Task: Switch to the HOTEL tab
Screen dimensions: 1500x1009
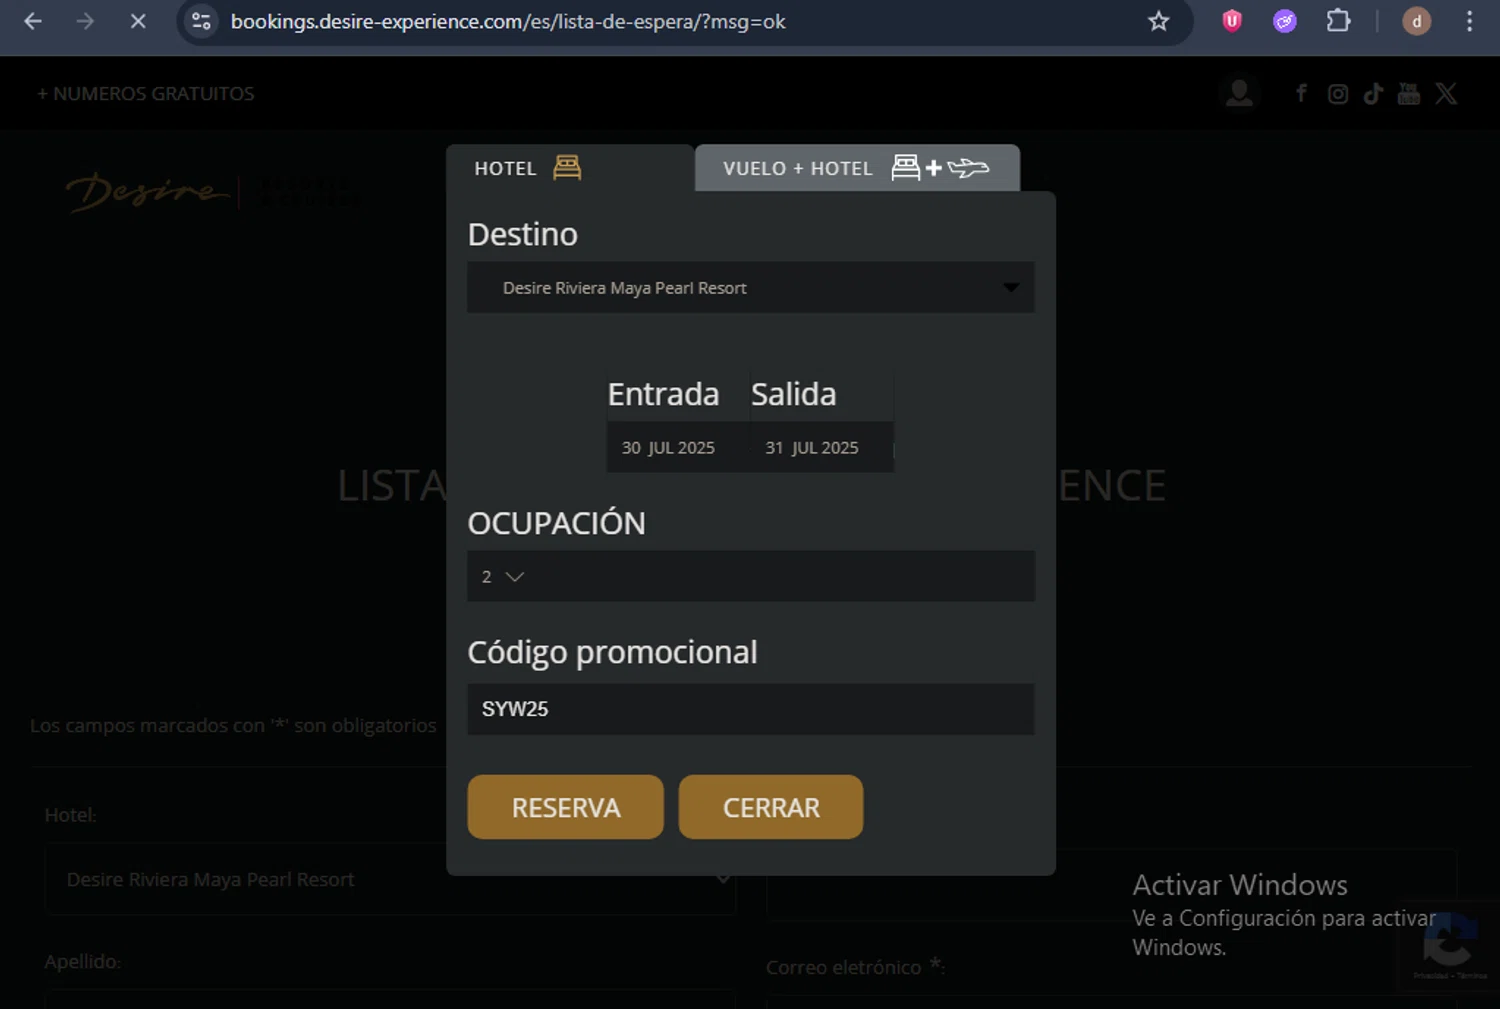Action: (570, 168)
